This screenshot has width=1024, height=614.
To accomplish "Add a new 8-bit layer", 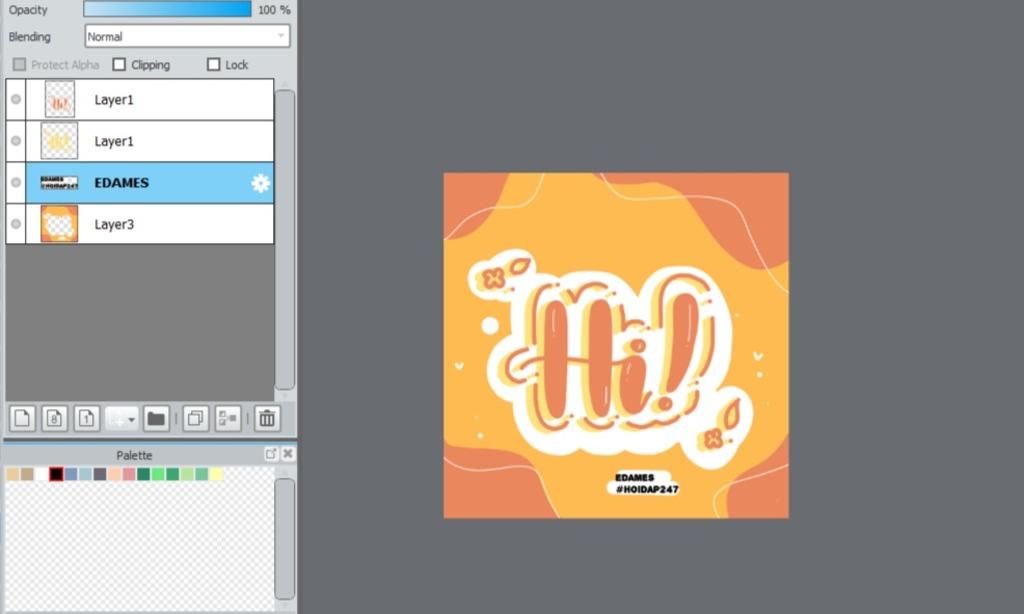I will 54,419.
